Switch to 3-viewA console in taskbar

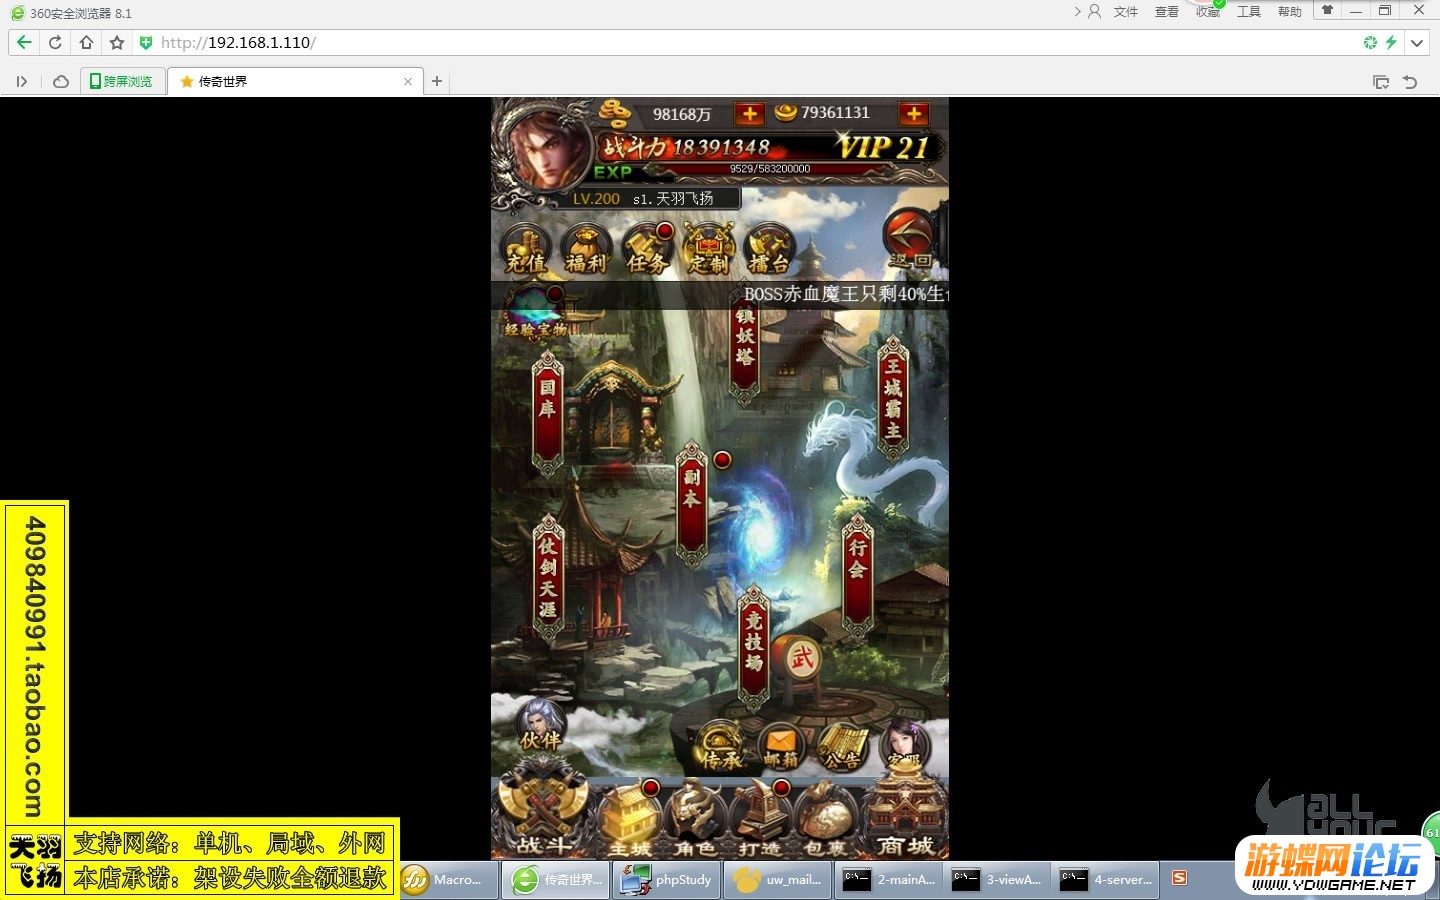coord(996,880)
